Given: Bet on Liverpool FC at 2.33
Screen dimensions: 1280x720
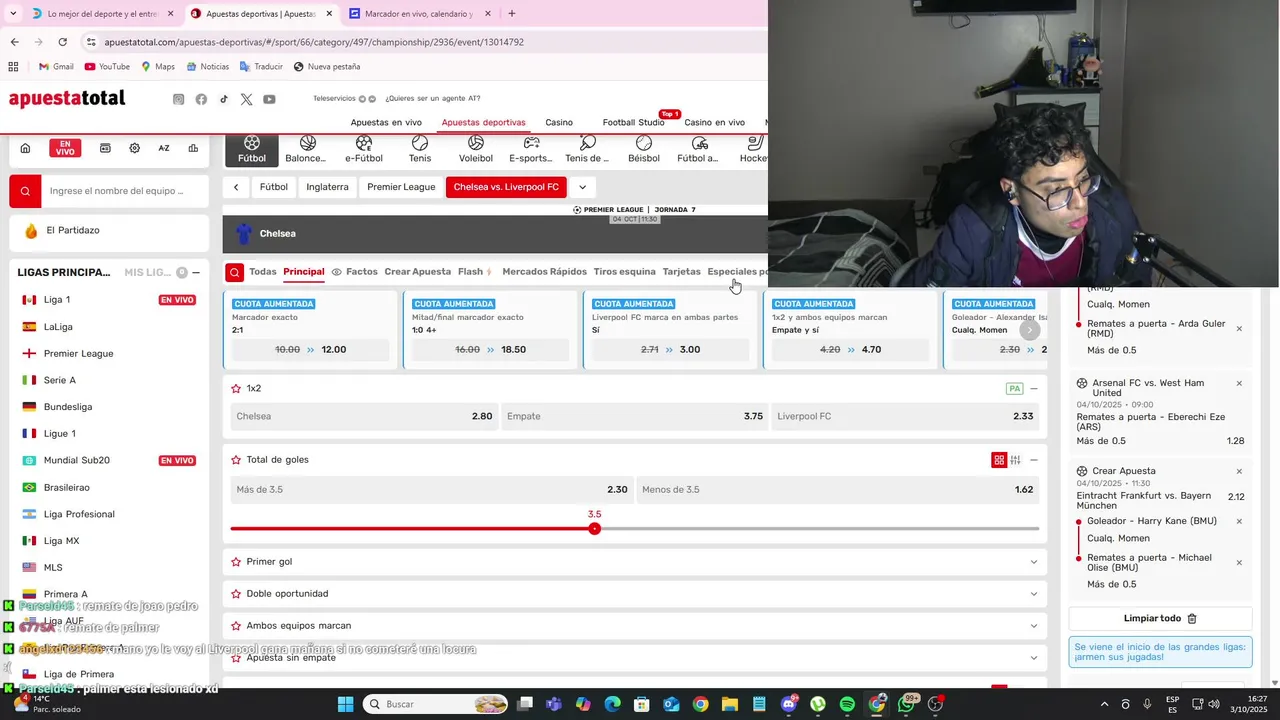Looking at the screenshot, I should (905, 416).
